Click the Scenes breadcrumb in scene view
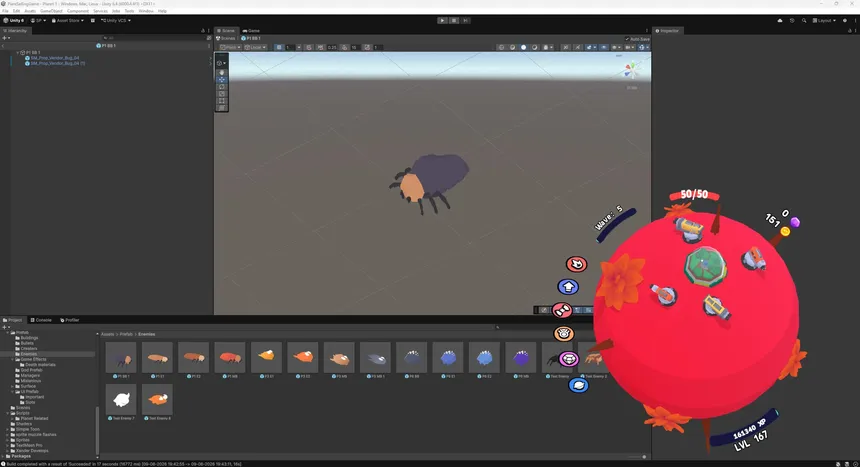 pos(226,38)
